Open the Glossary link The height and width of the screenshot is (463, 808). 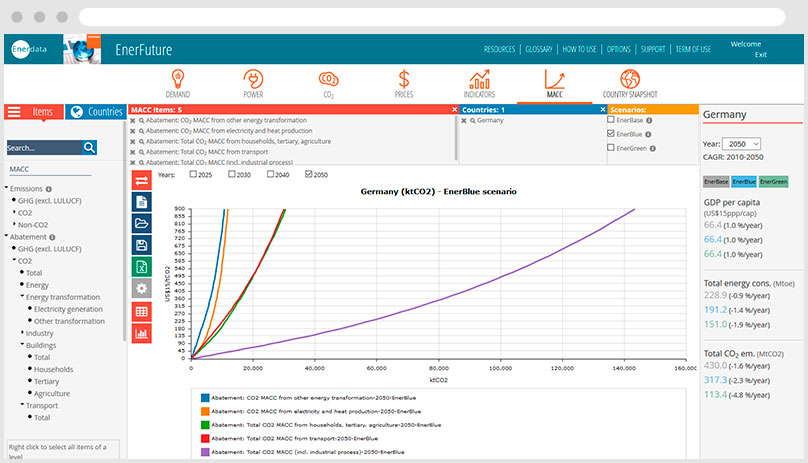tap(539, 49)
